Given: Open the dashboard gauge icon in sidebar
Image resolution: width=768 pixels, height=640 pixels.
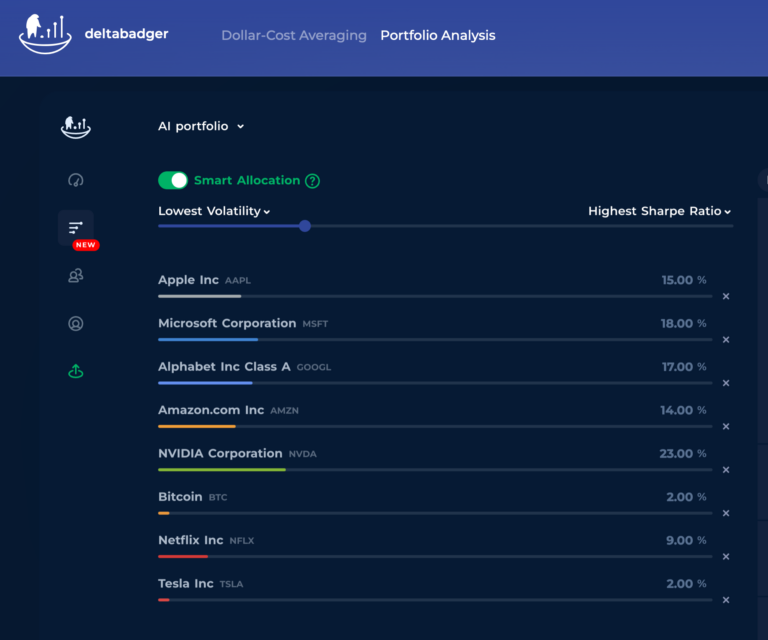Looking at the screenshot, I should (x=76, y=180).
